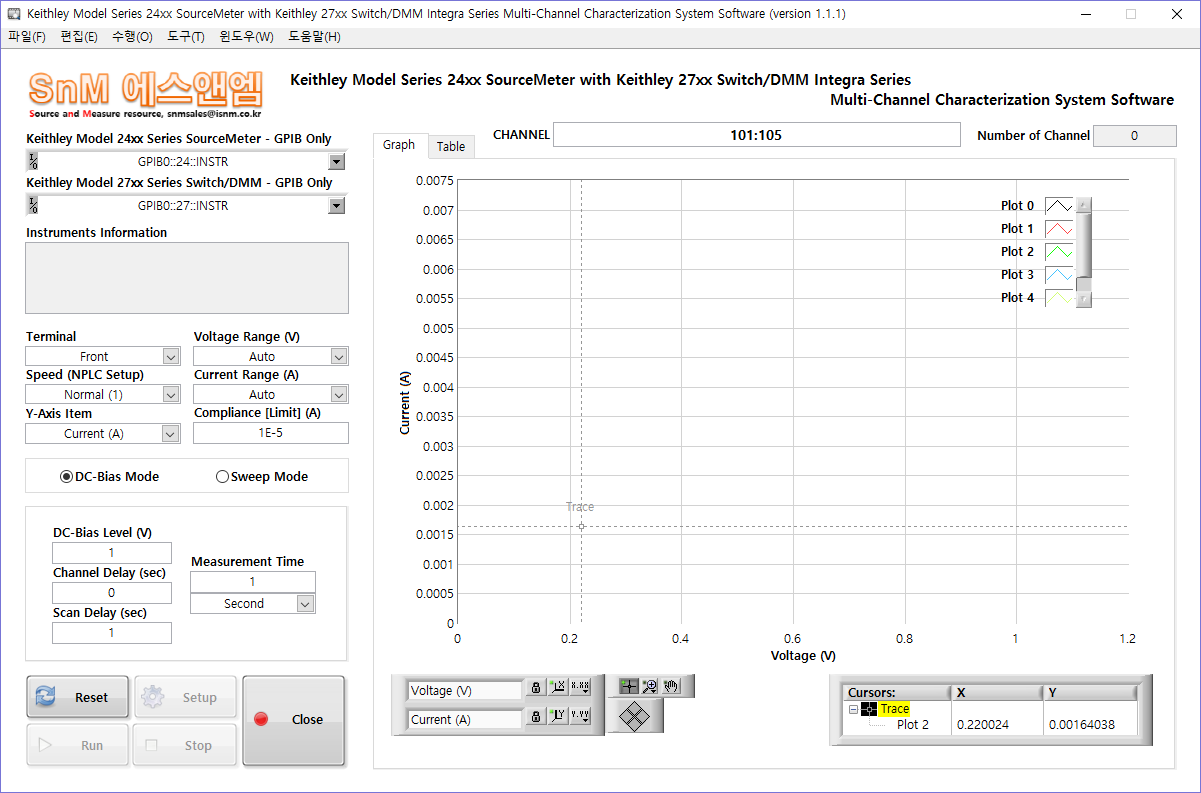1201x793 pixels.
Task: Click the Trace cursor point on the graph
Action: pyautogui.click(x=581, y=526)
